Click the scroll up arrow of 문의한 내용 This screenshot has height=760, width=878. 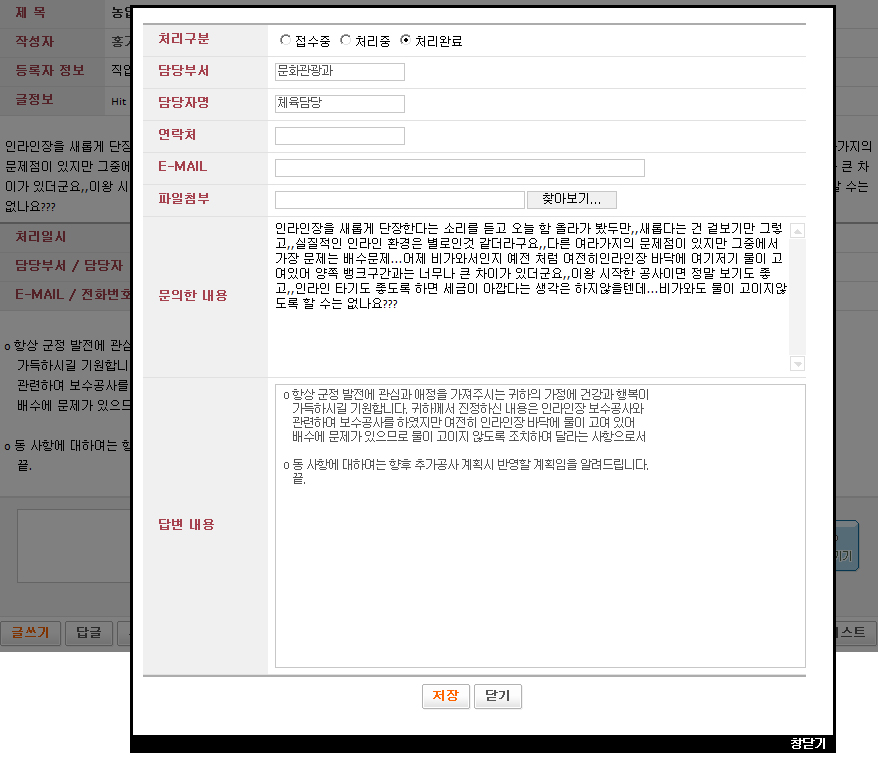pyautogui.click(x=797, y=231)
